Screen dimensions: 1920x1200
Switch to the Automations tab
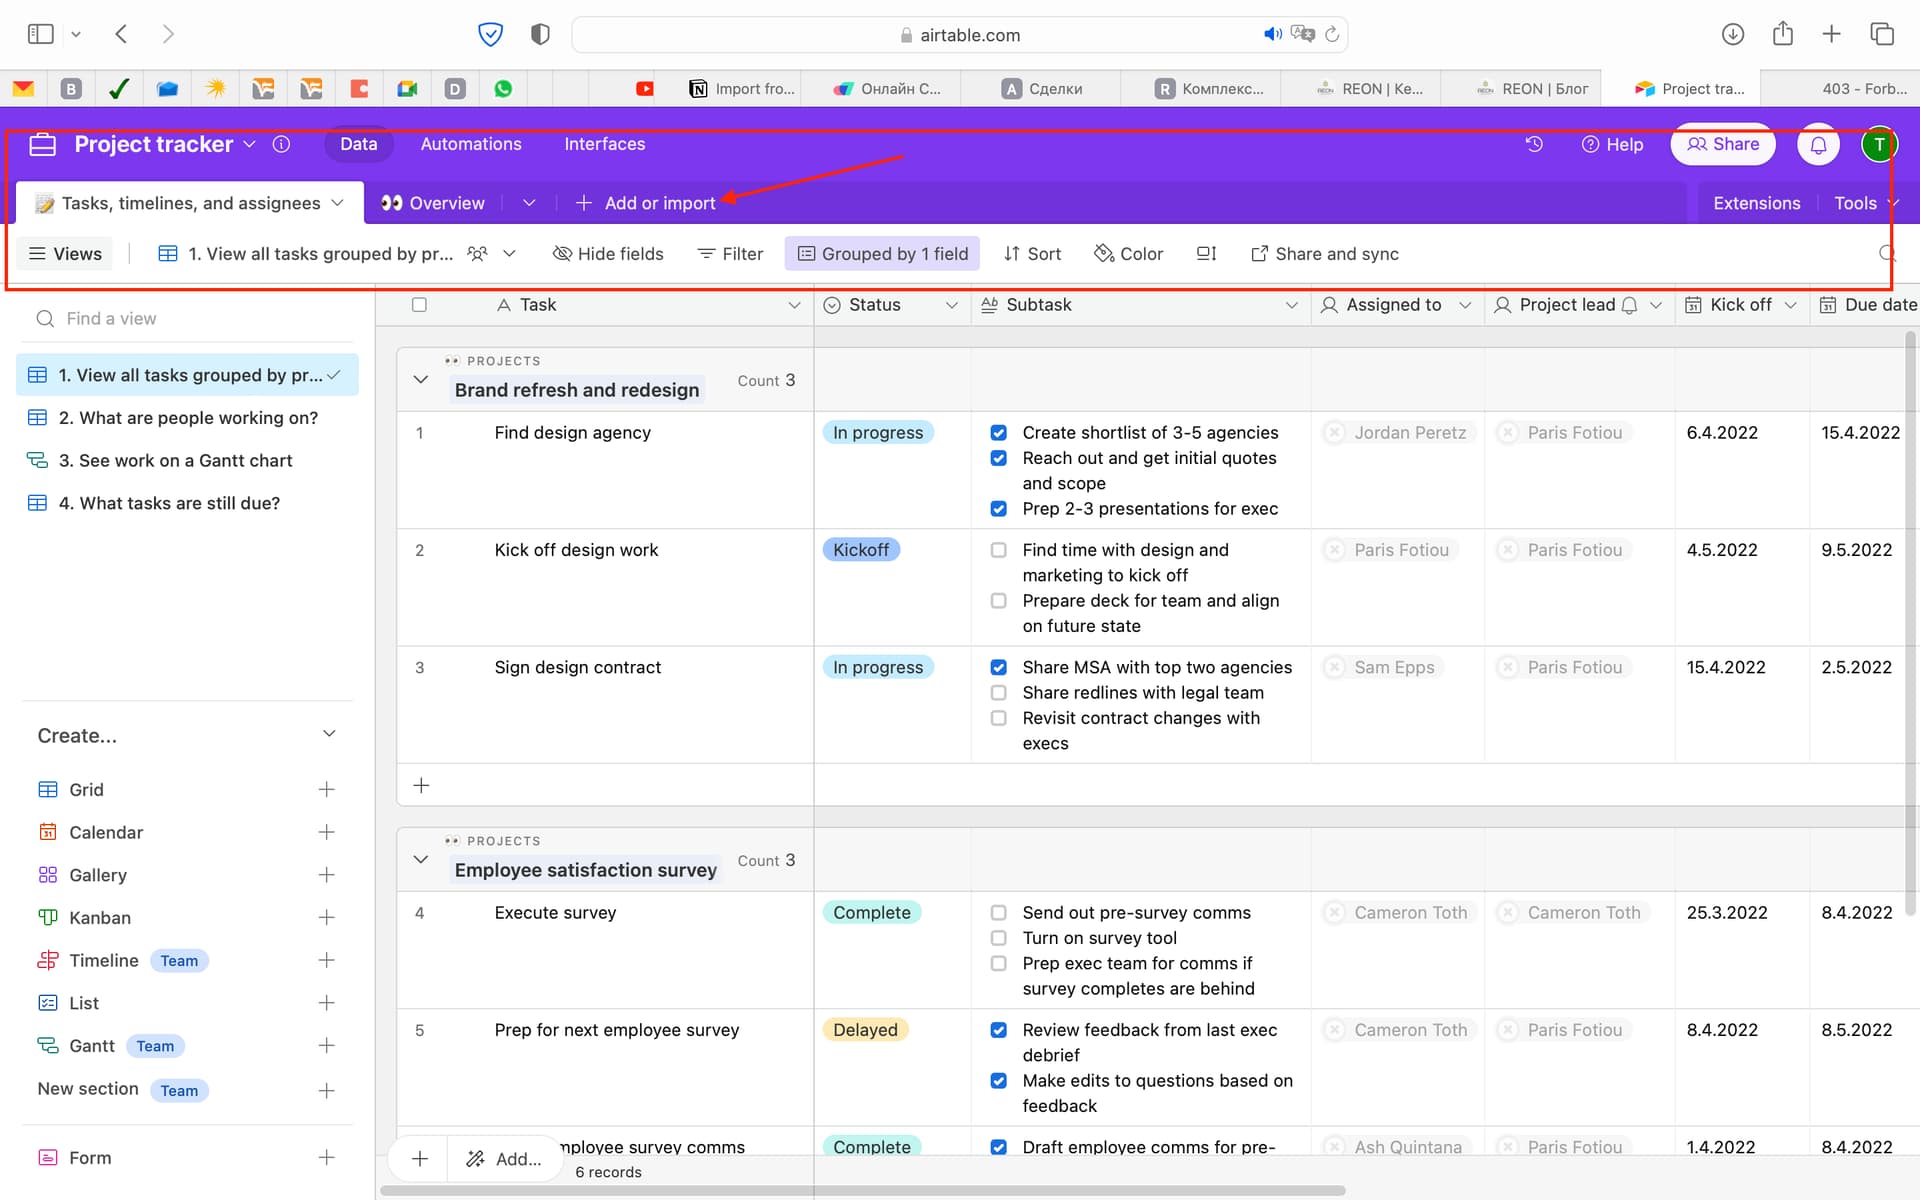tap(471, 144)
